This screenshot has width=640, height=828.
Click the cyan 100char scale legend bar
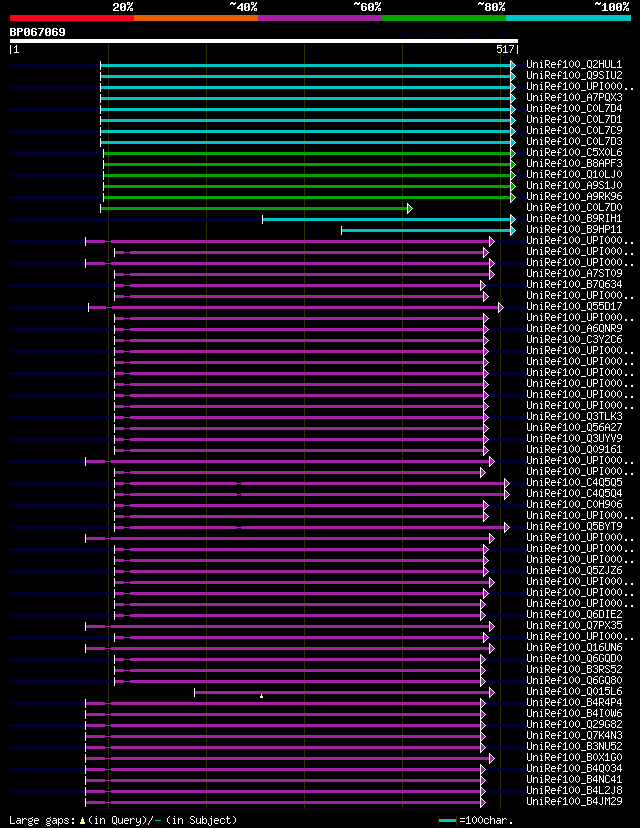coord(447,820)
